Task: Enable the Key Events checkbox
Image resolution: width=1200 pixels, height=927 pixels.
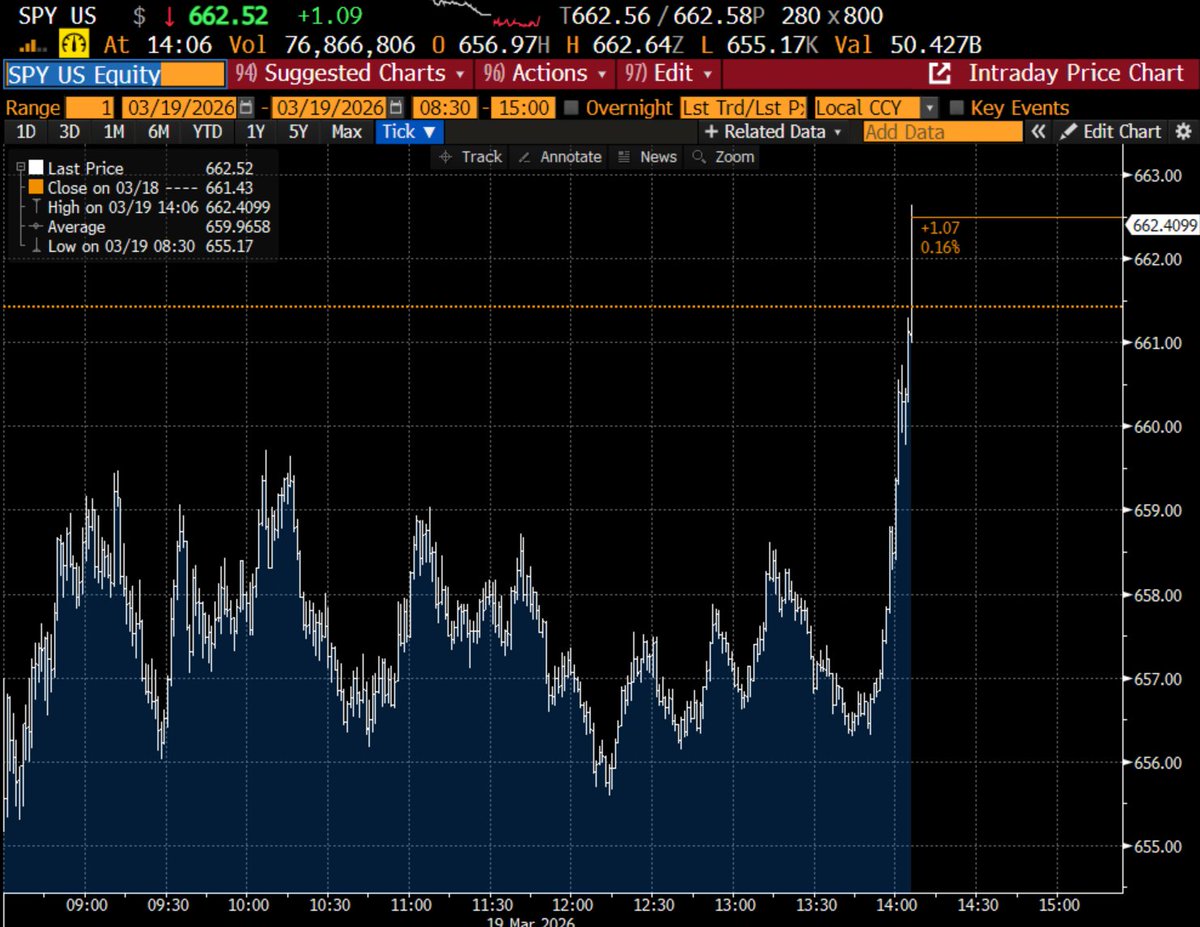Action: (956, 108)
